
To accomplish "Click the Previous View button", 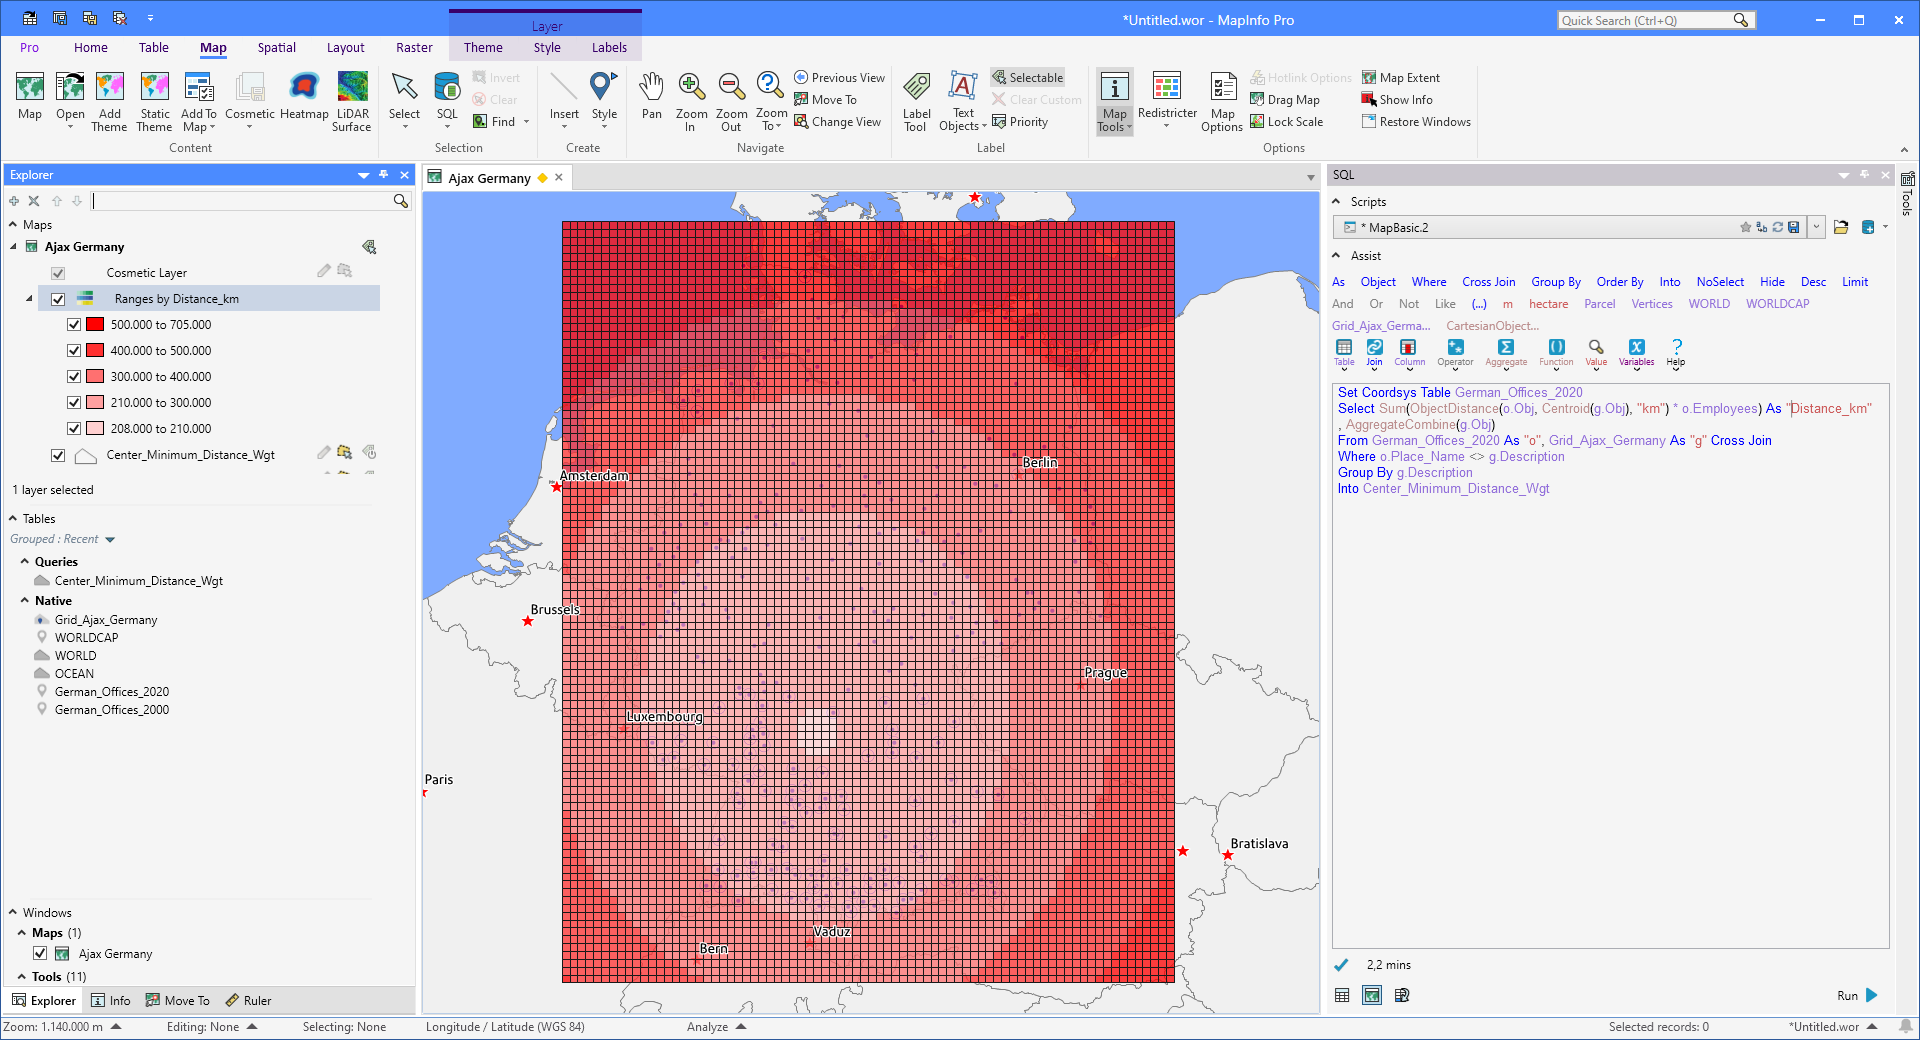I will tap(839, 77).
